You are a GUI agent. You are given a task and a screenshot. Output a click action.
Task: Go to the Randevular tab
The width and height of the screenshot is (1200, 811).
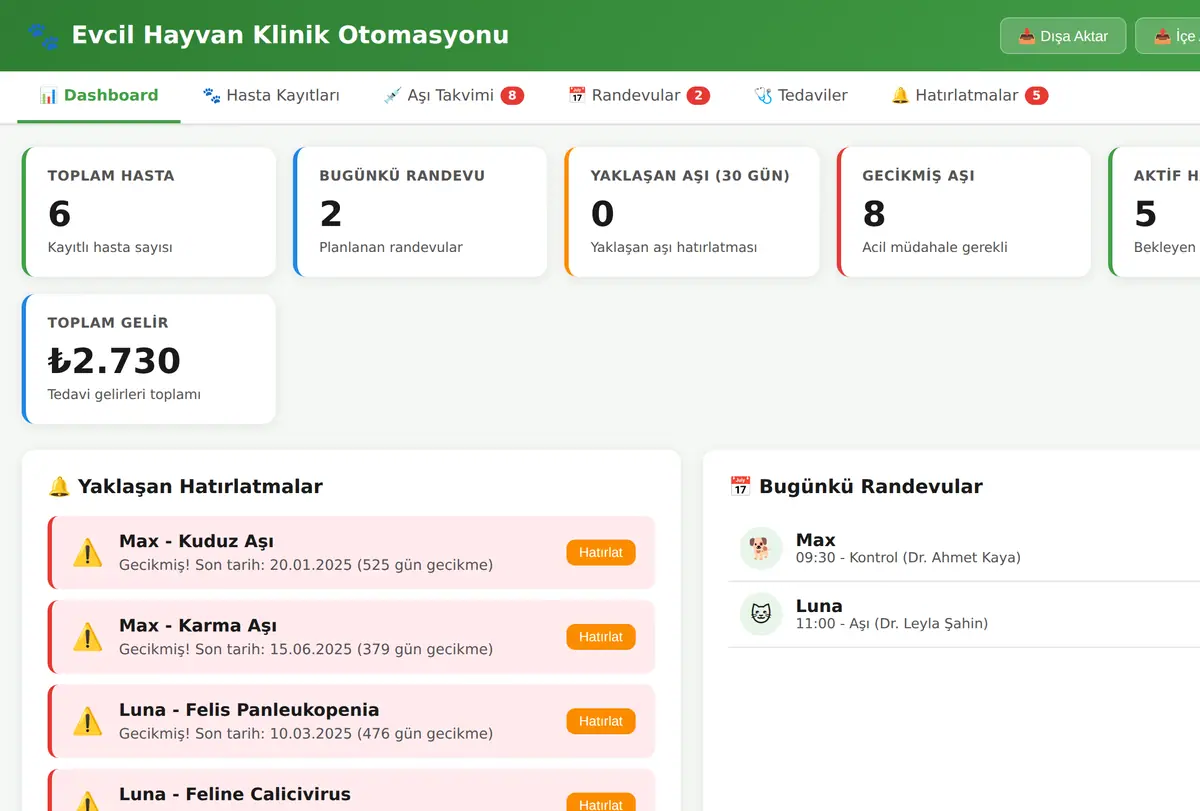[639, 96]
